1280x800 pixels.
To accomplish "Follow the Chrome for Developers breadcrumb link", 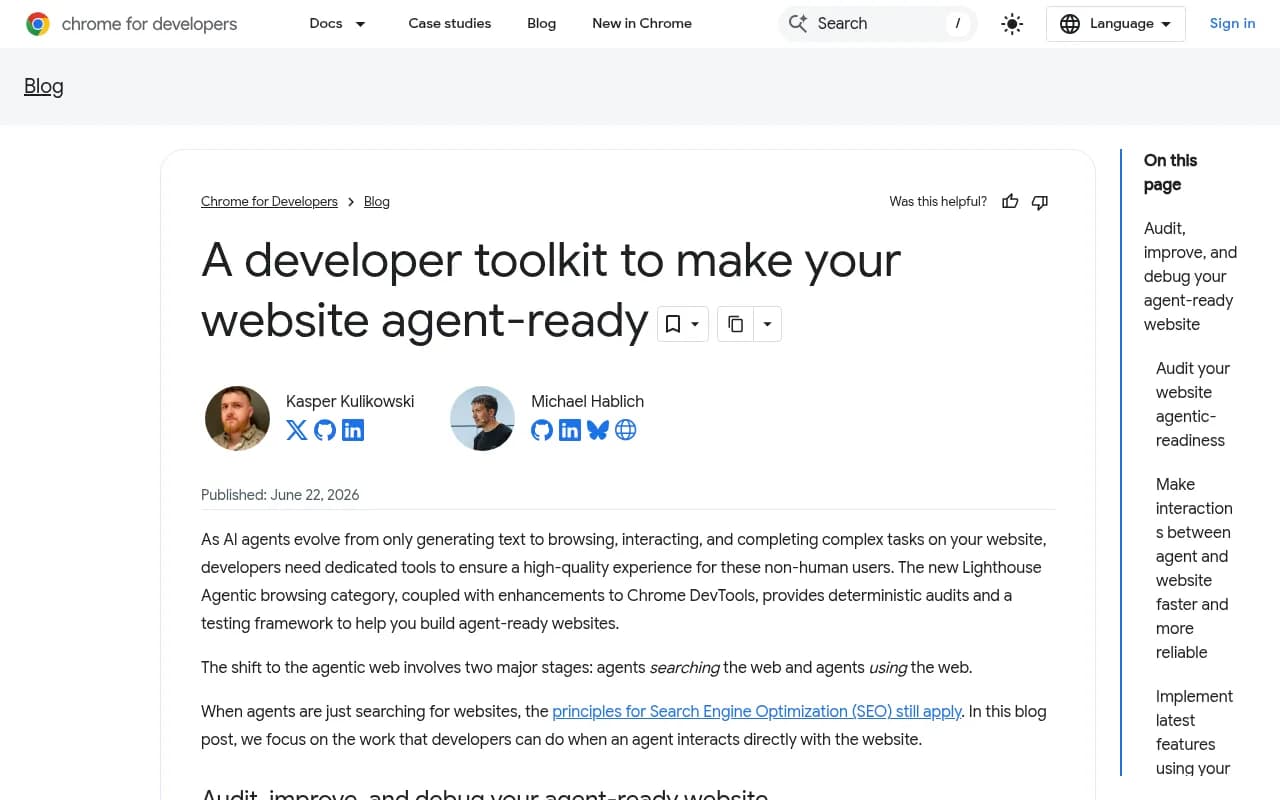I will [x=269, y=202].
